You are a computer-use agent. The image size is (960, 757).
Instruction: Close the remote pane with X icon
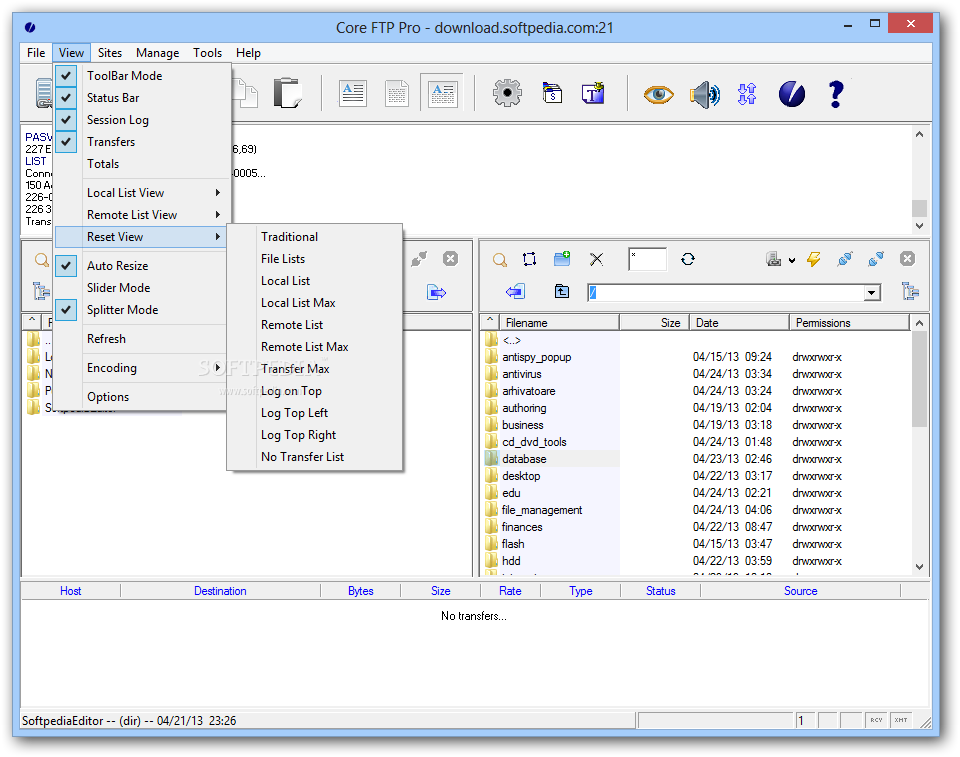907,259
